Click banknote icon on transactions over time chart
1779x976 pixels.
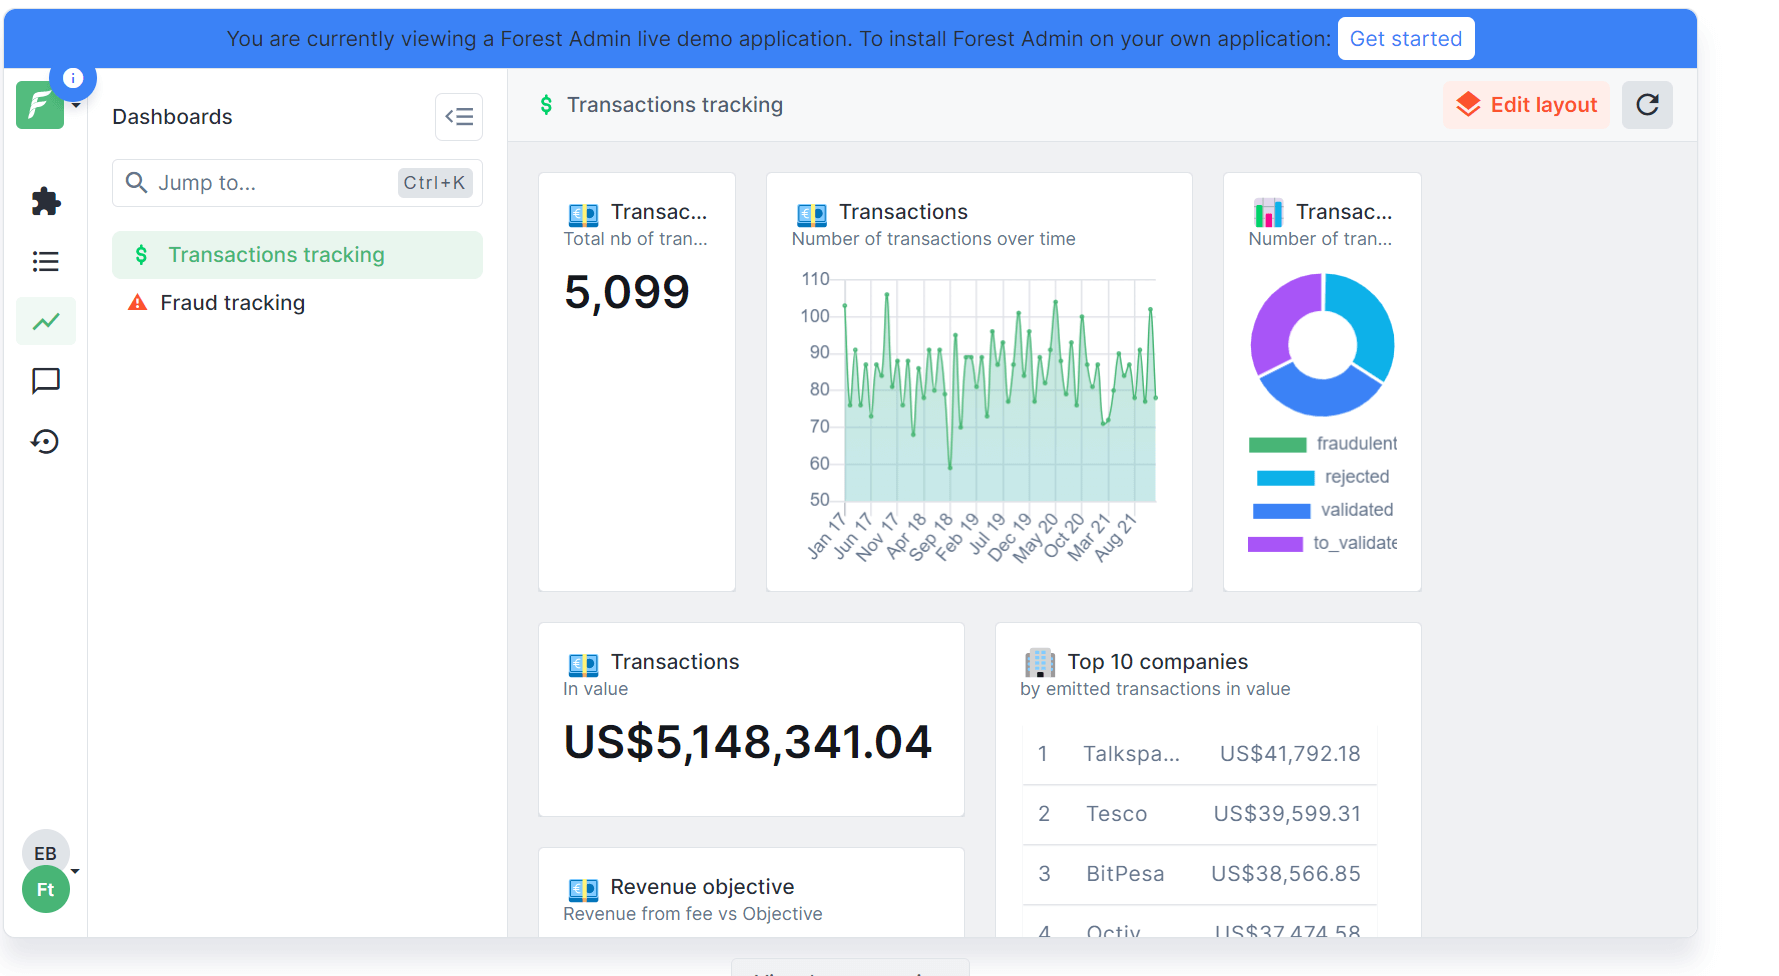(x=811, y=213)
